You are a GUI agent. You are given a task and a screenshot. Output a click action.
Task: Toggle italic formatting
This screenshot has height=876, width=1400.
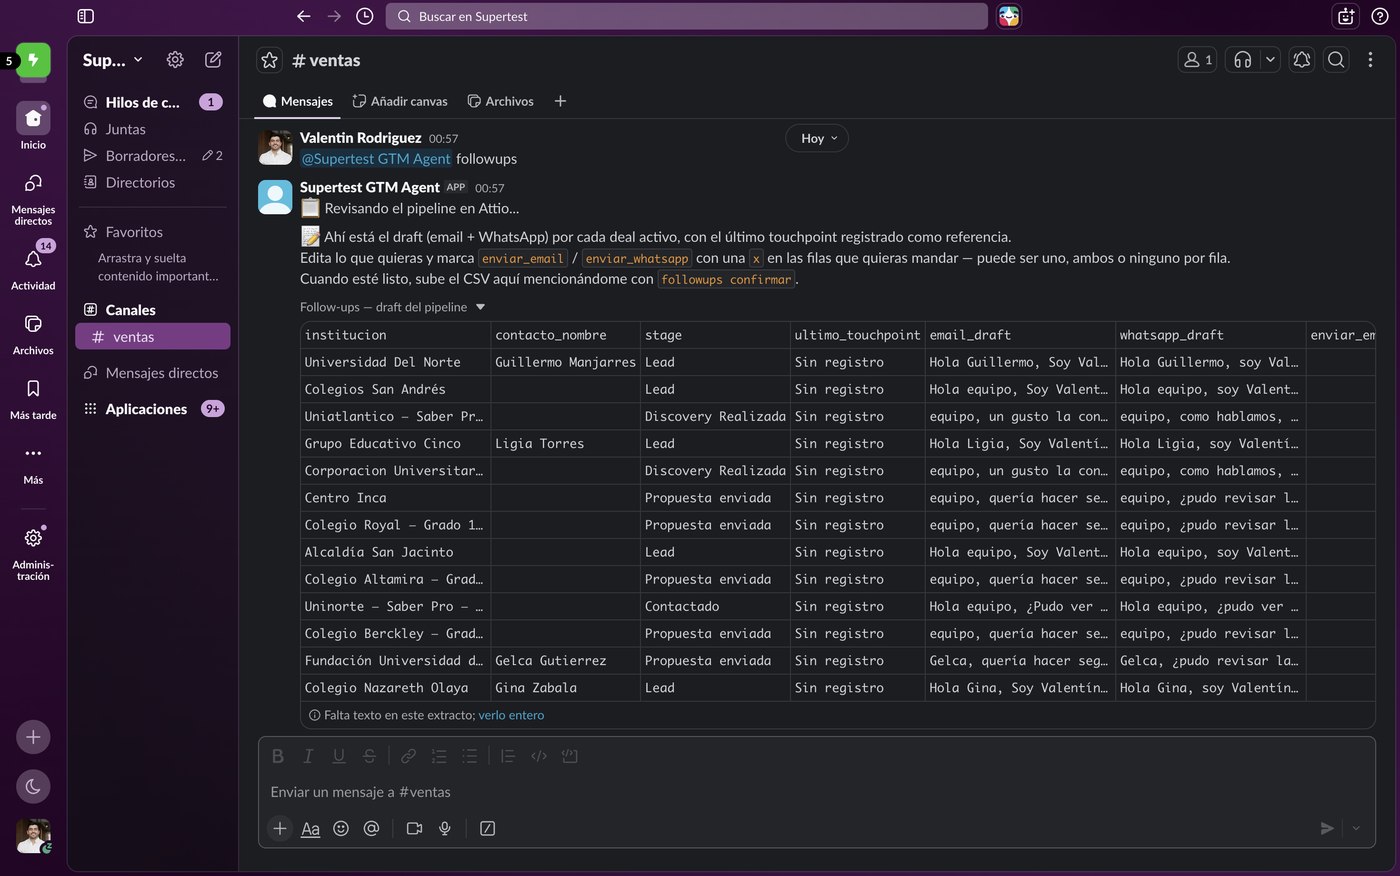(308, 756)
